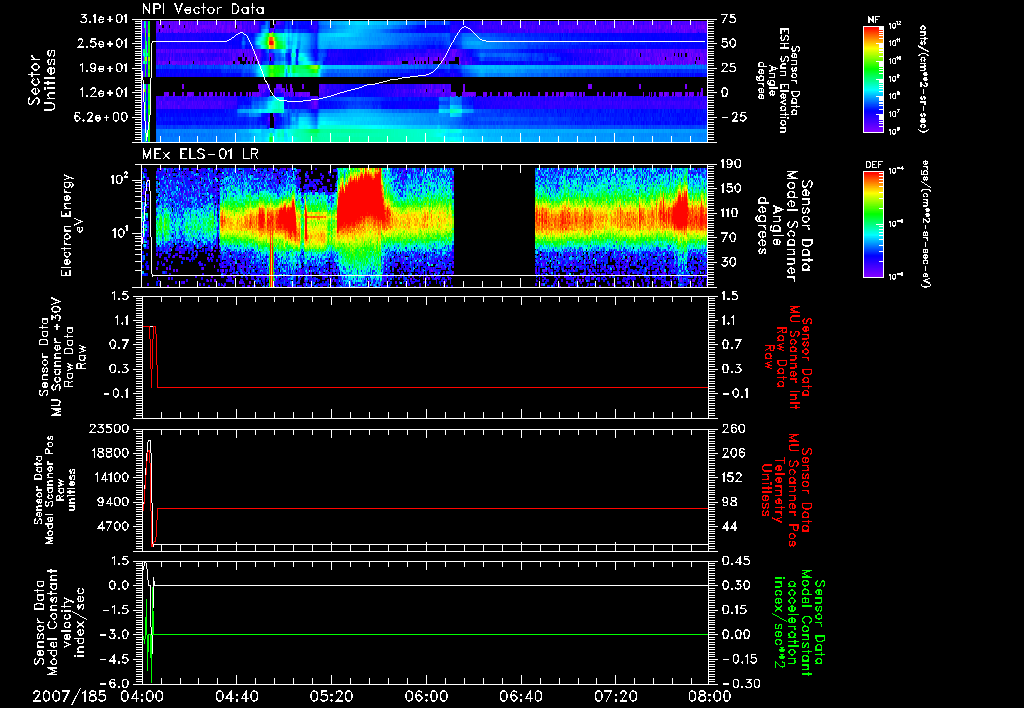Click the "18800" scanner position tick
The height and width of the screenshot is (708, 1024).
point(109,453)
